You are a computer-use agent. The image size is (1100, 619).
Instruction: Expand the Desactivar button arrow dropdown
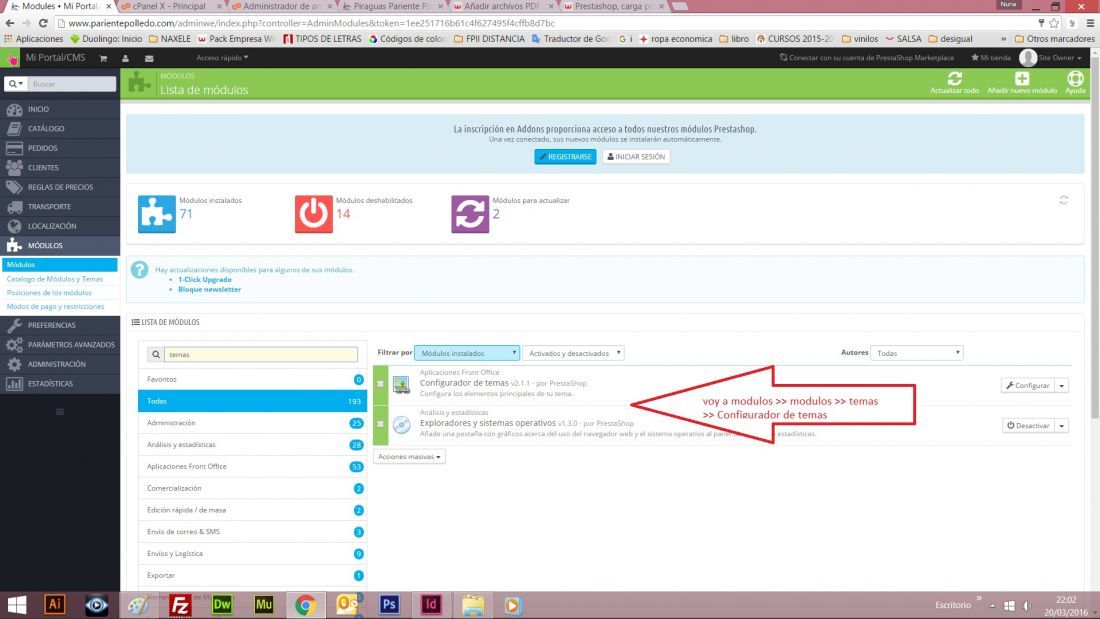click(x=1061, y=425)
